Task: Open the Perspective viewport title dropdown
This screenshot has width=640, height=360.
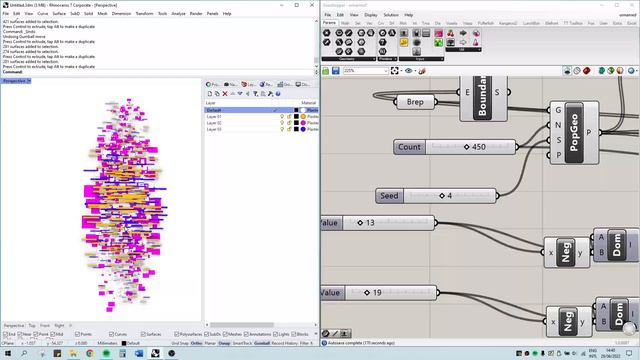Action: coord(29,81)
